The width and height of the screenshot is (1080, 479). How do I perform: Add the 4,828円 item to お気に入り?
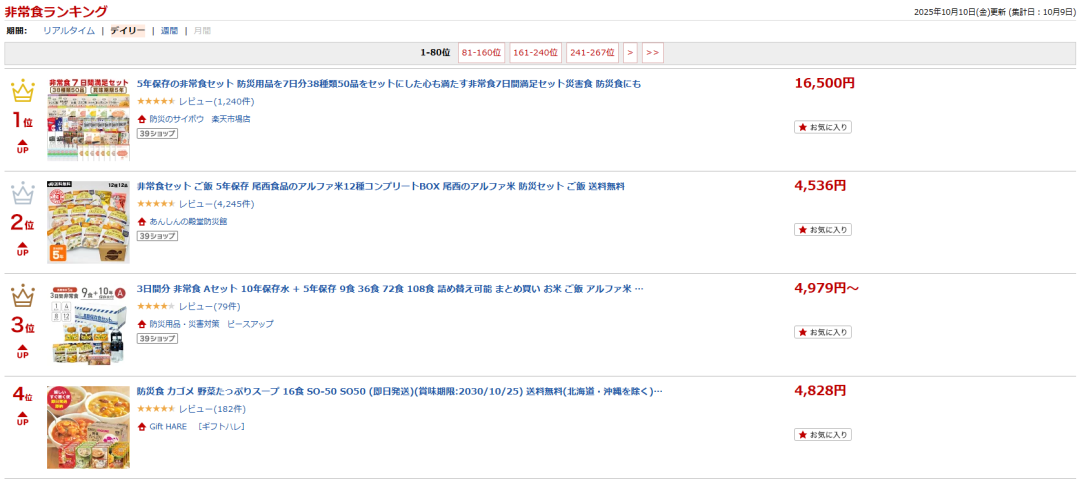coord(822,435)
